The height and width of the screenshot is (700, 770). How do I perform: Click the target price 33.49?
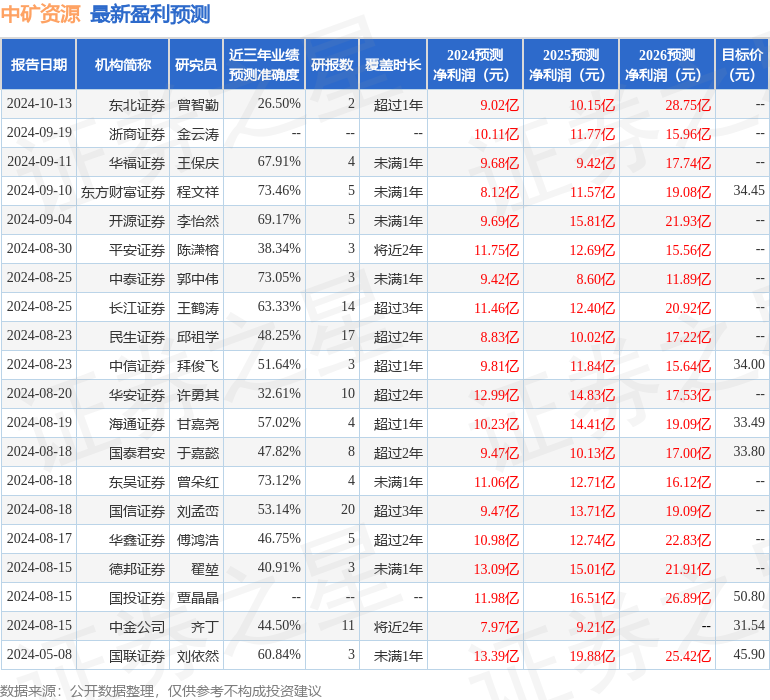point(749,422)
